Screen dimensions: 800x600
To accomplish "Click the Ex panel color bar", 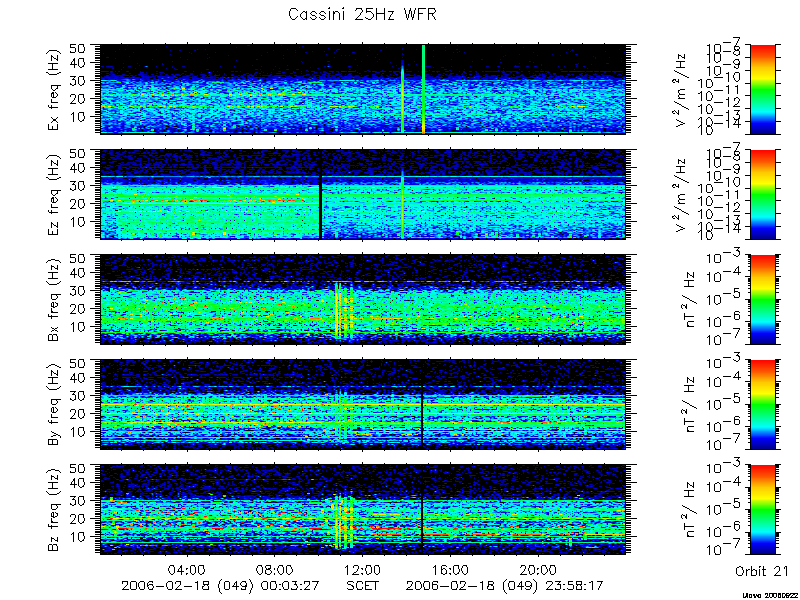I will click(x=763, y=89).
